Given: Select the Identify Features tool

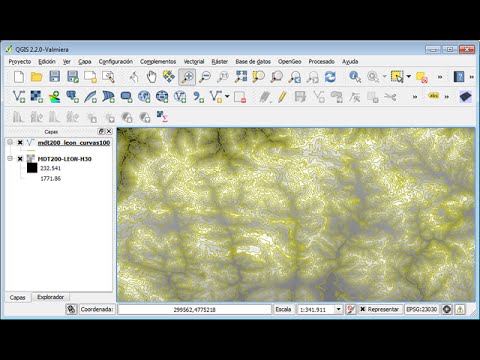Looking at the screenshot, I should [x=355, y=77].
